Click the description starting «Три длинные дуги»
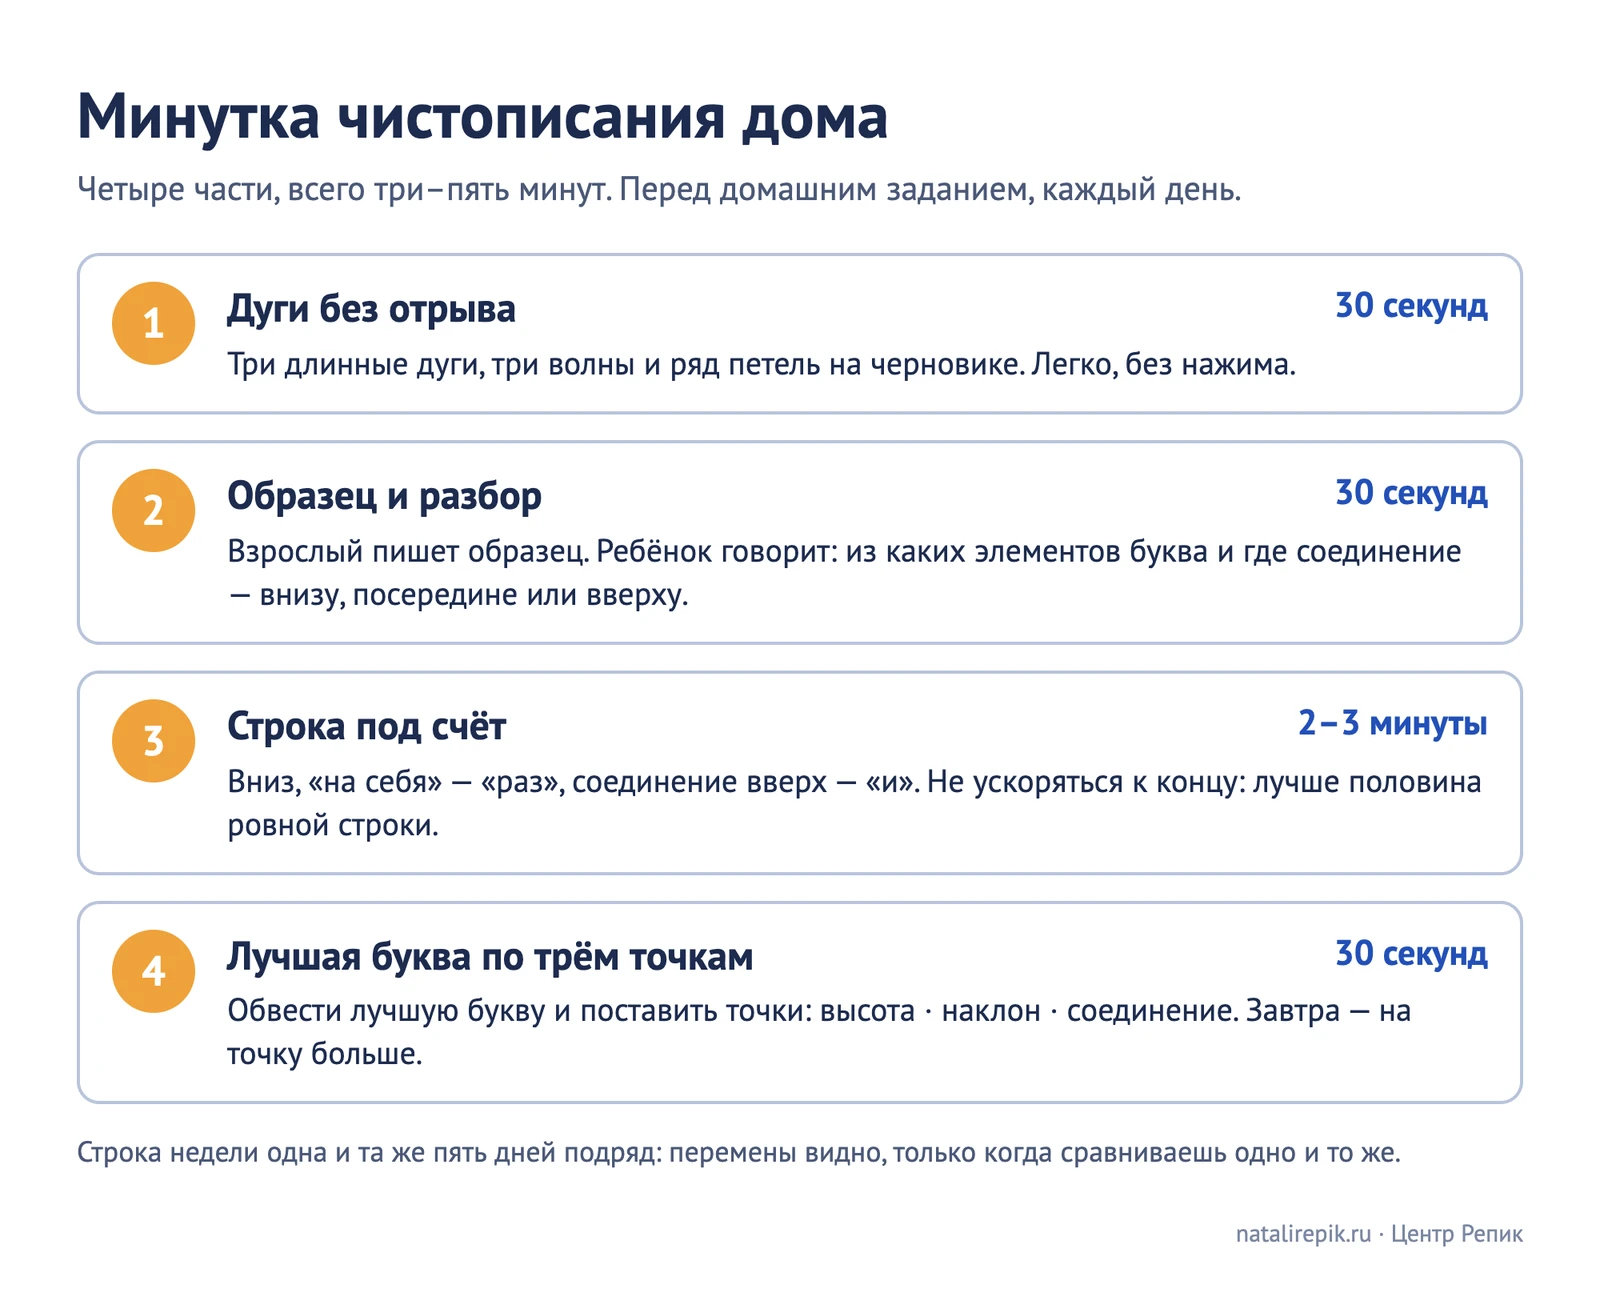The image size is (1600, 1301). (x=761, y=365)
